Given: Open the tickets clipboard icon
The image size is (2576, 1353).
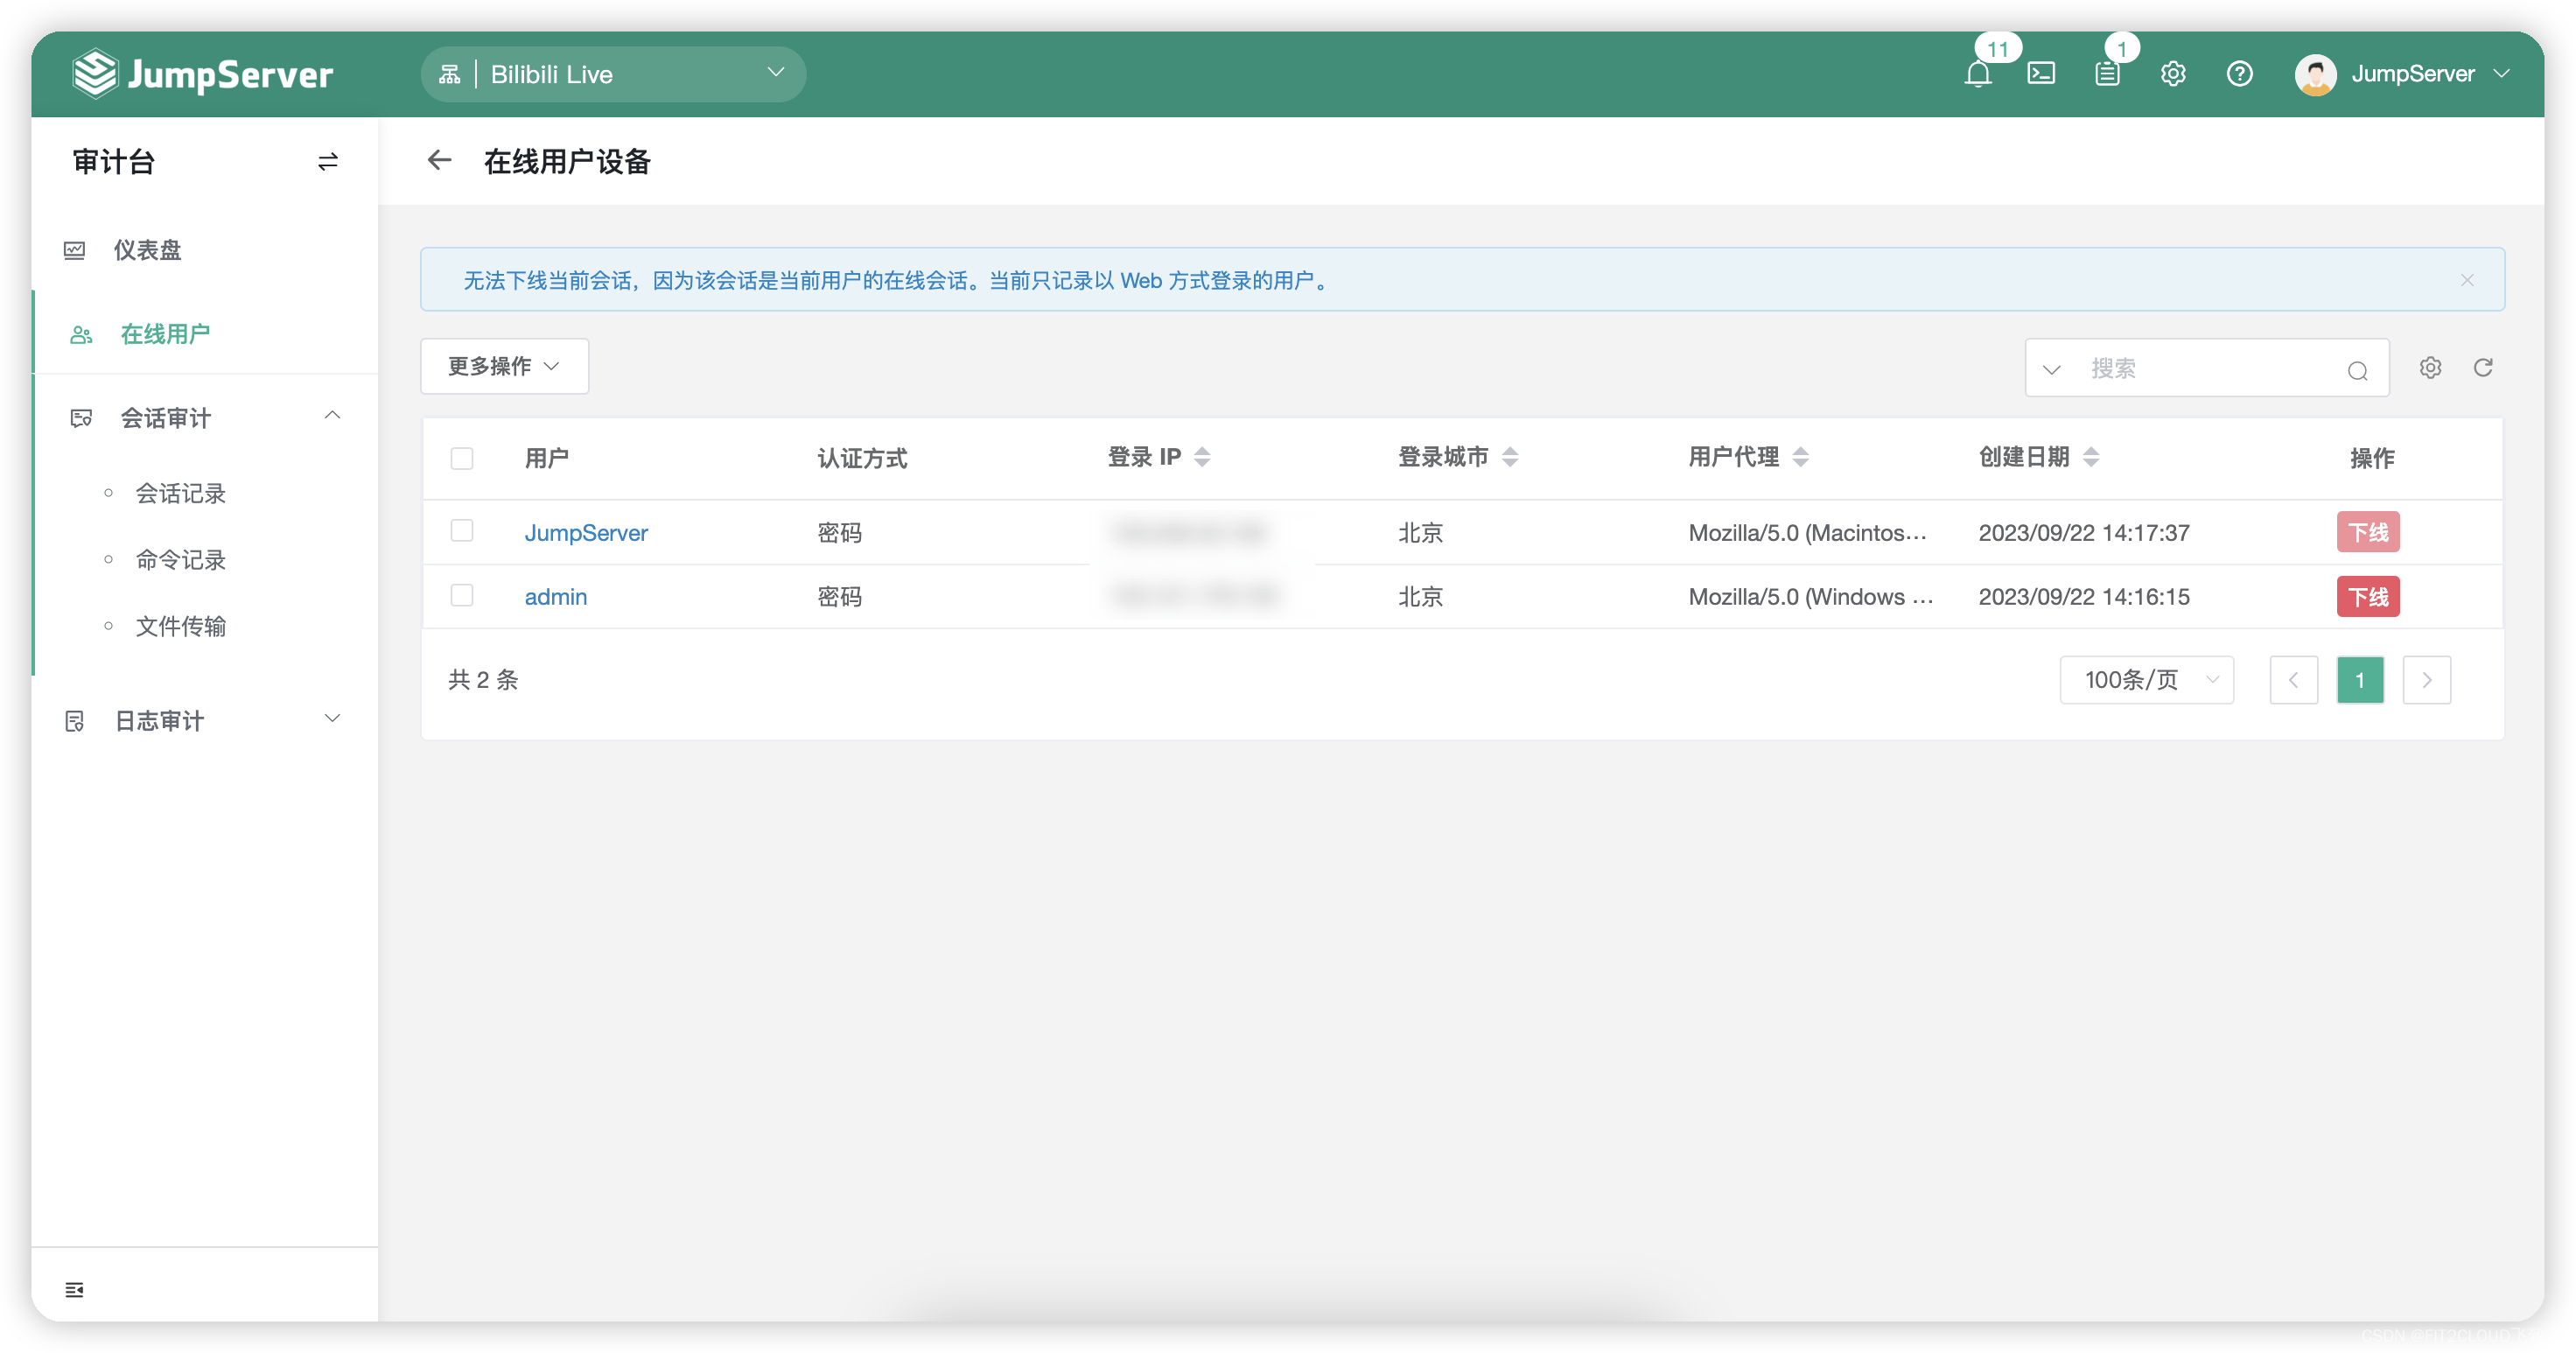Looking at the screenshot, I should click(x=2107, y=74).
